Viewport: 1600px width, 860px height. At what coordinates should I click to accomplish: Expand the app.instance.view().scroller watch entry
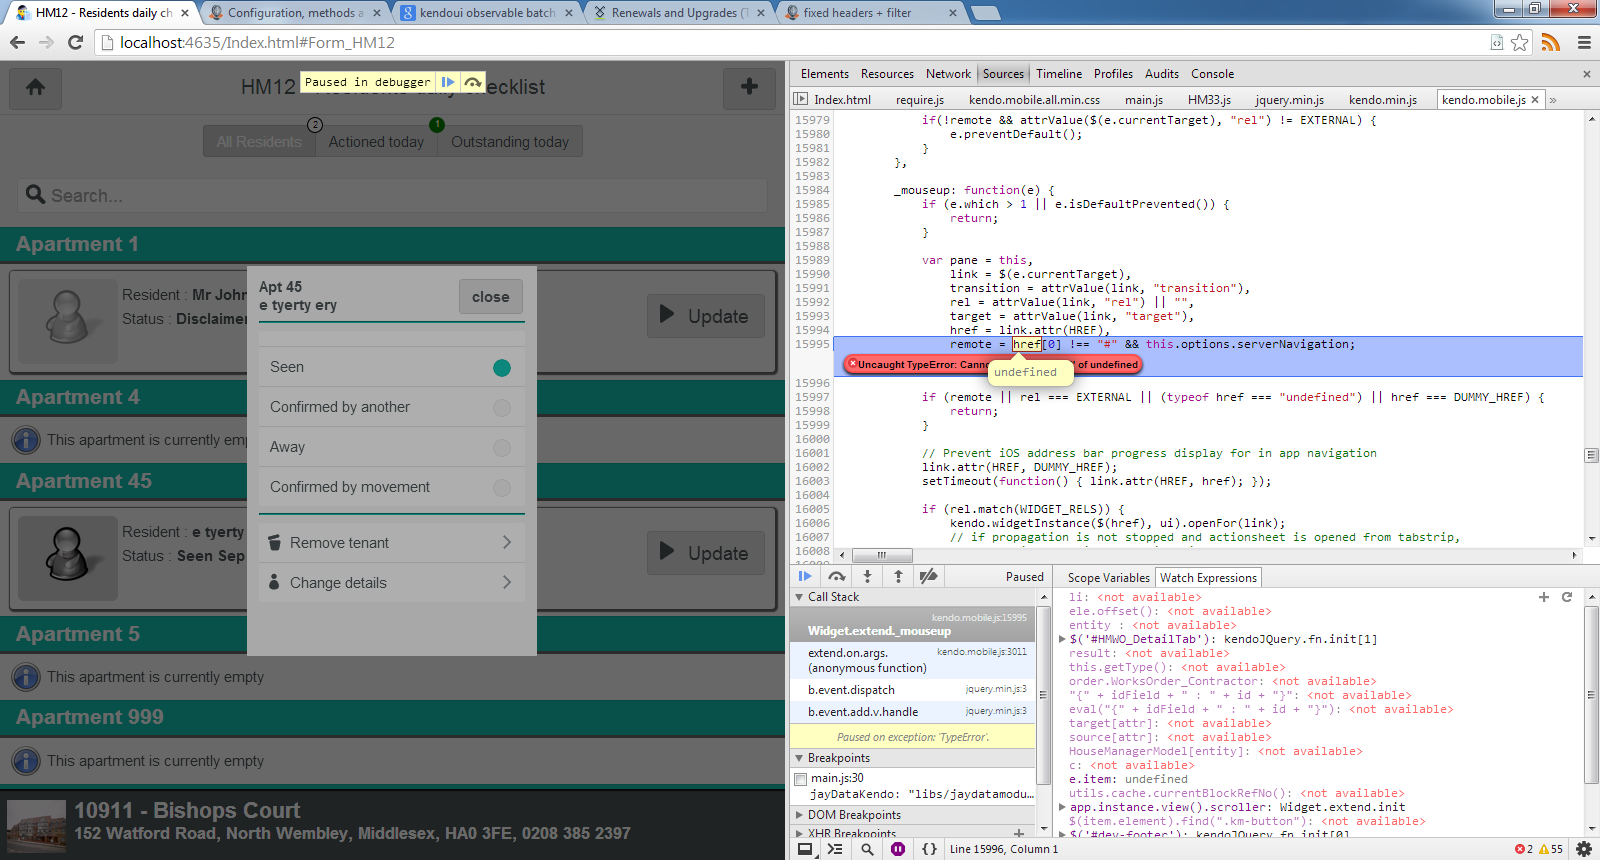(1062, 807)
